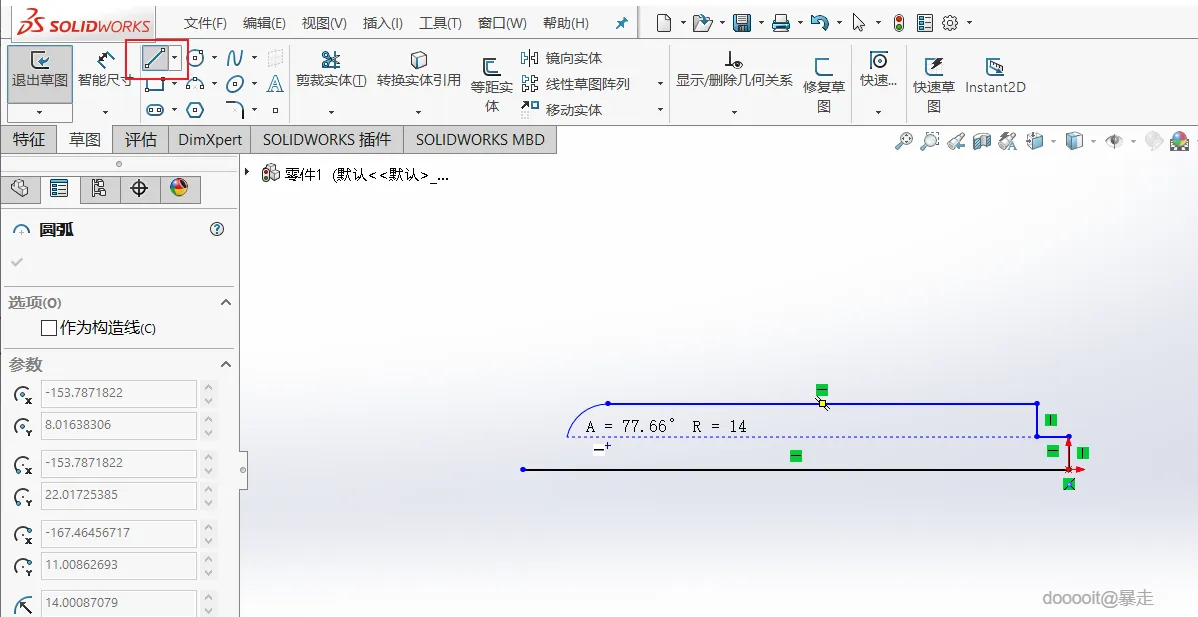Switch to the FeatureManager design tree tab

point(20,189)
